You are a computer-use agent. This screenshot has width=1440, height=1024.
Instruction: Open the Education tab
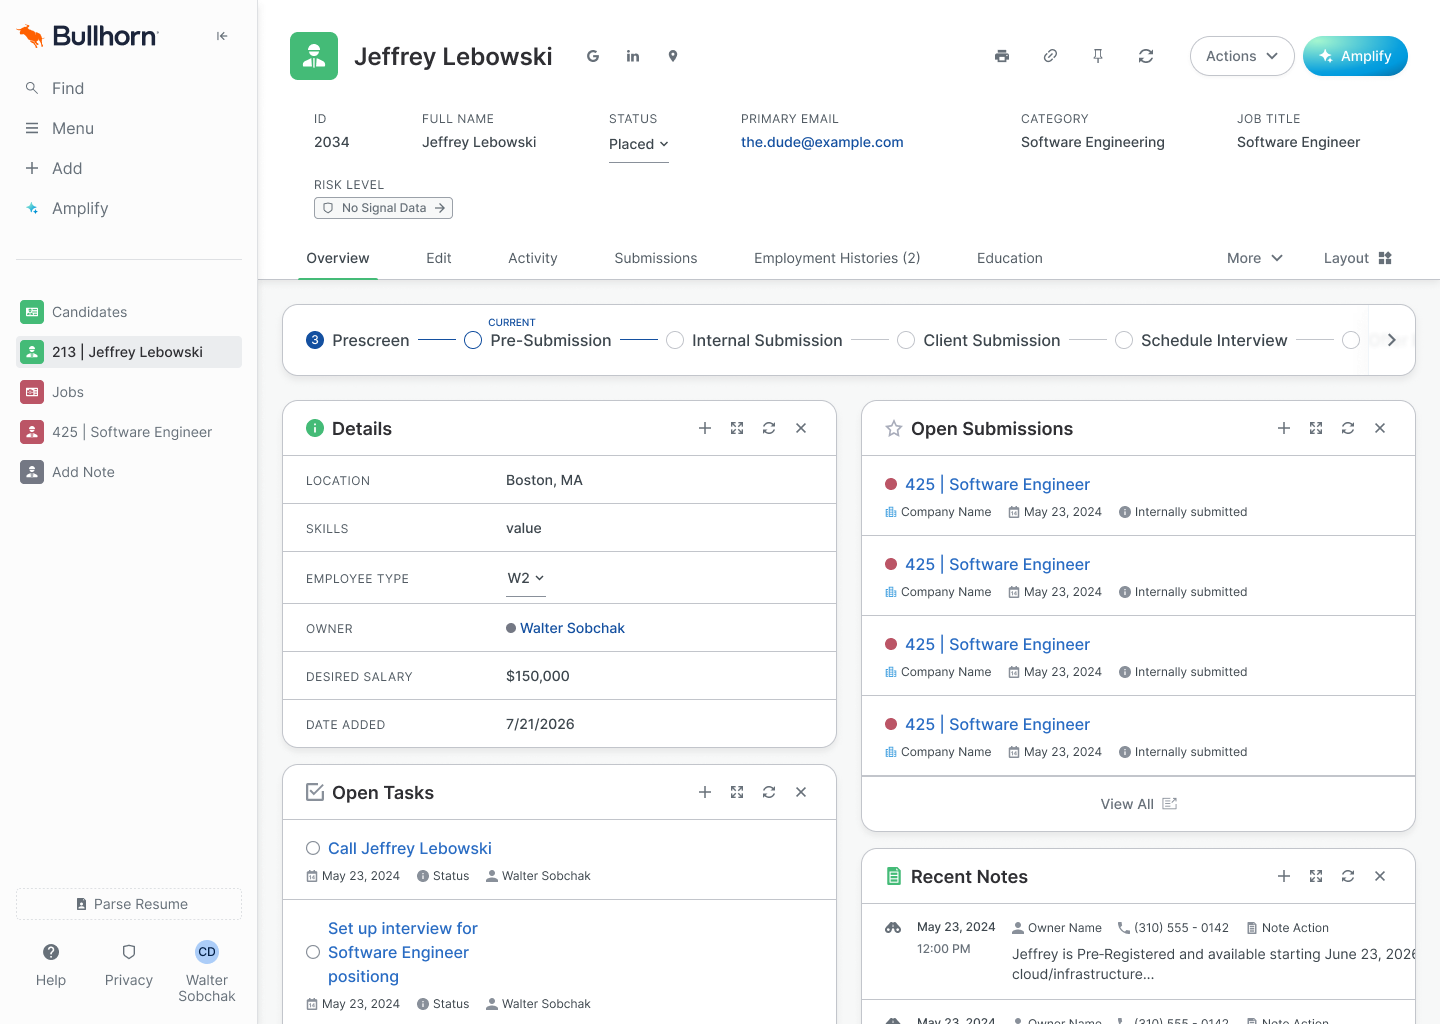[x=1010, y=258]
